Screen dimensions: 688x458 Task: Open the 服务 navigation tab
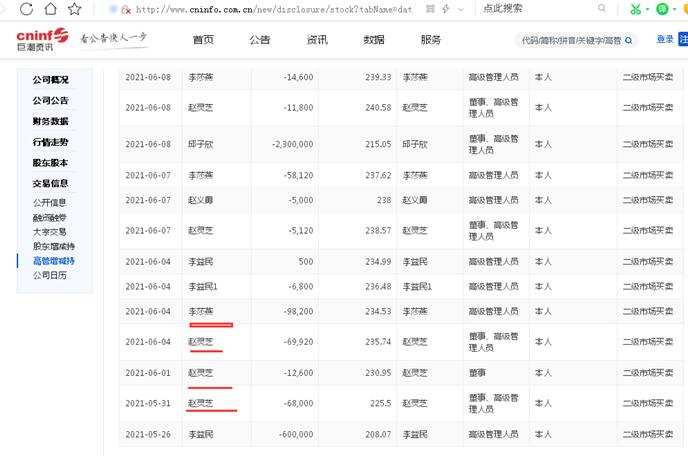430,40
